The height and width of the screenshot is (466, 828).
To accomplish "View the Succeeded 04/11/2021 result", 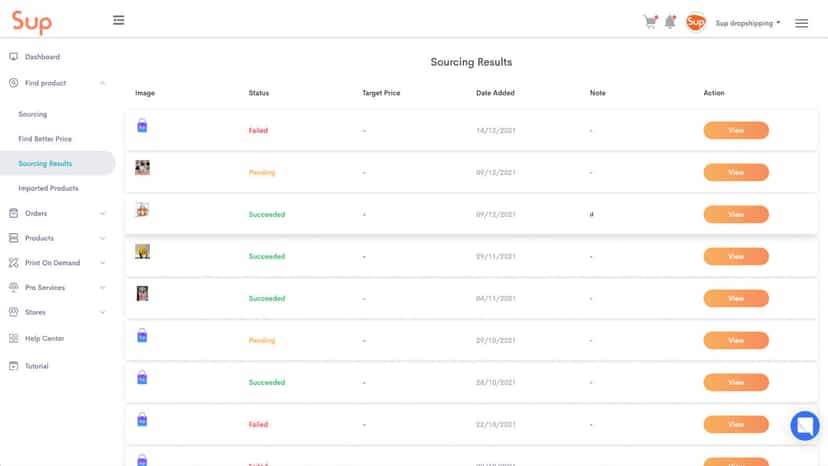I will pyautogui.click(x=736, y=299).
